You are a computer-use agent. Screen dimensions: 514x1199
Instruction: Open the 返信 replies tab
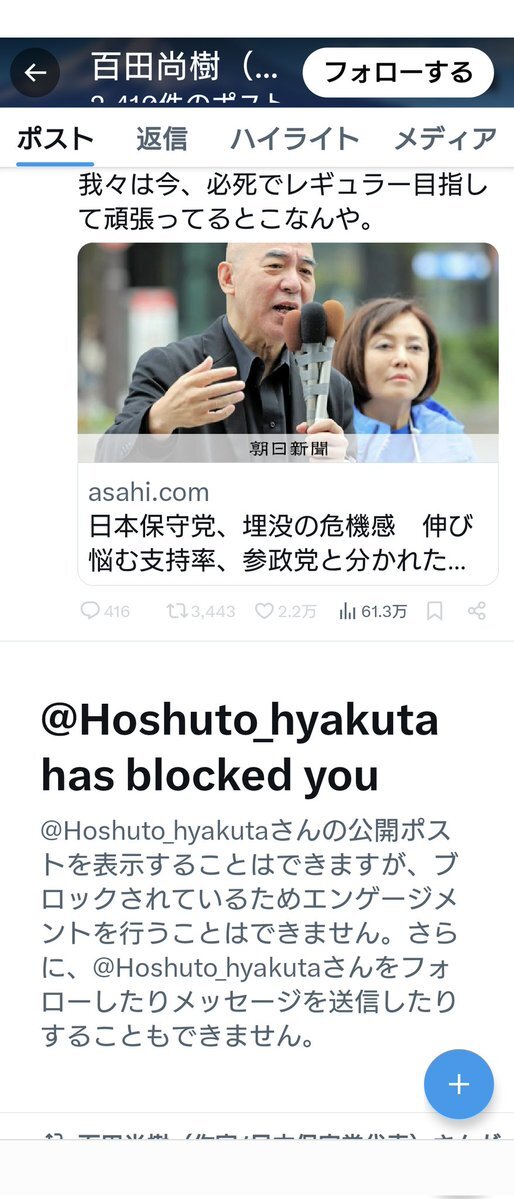click(x=162, y=139)
